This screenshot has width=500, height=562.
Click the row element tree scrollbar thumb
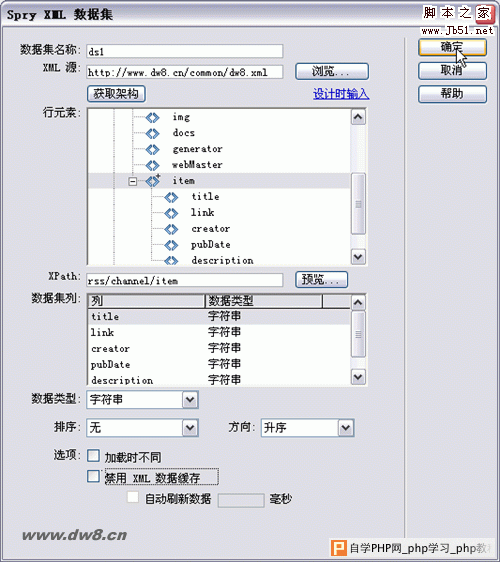pyautogui.click(x=358, y=204)
